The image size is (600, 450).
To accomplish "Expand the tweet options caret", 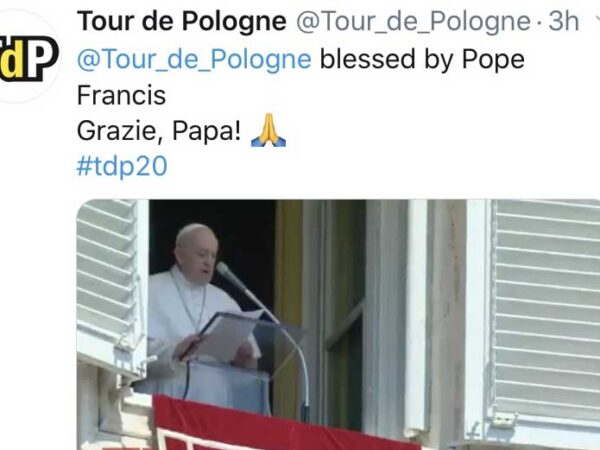I will pyautogui.click(x=597, y=19).
